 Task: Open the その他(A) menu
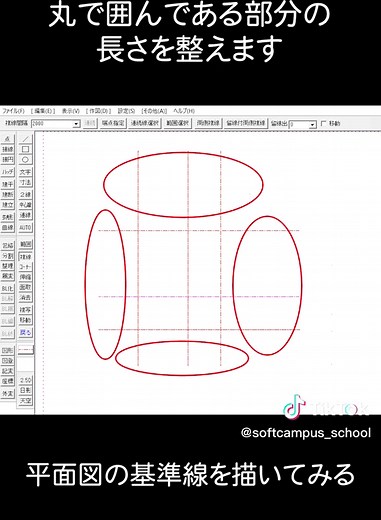click(x=154, y=111)
